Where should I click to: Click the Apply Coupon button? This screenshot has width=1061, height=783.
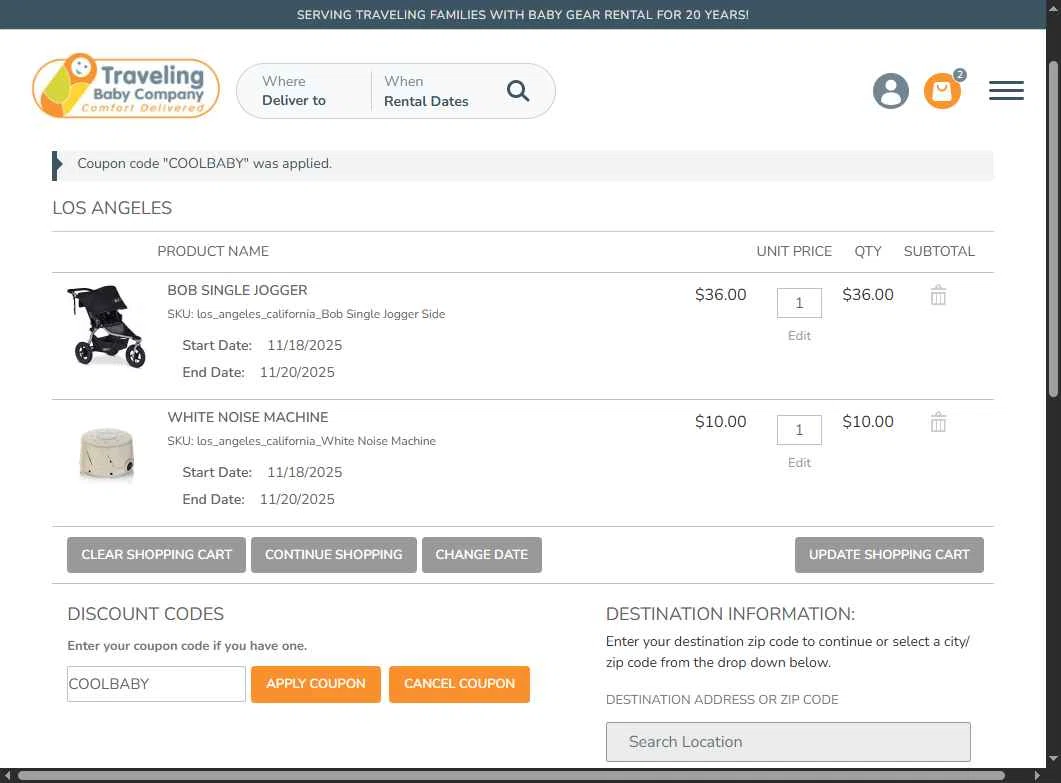(x=316, y=684)
